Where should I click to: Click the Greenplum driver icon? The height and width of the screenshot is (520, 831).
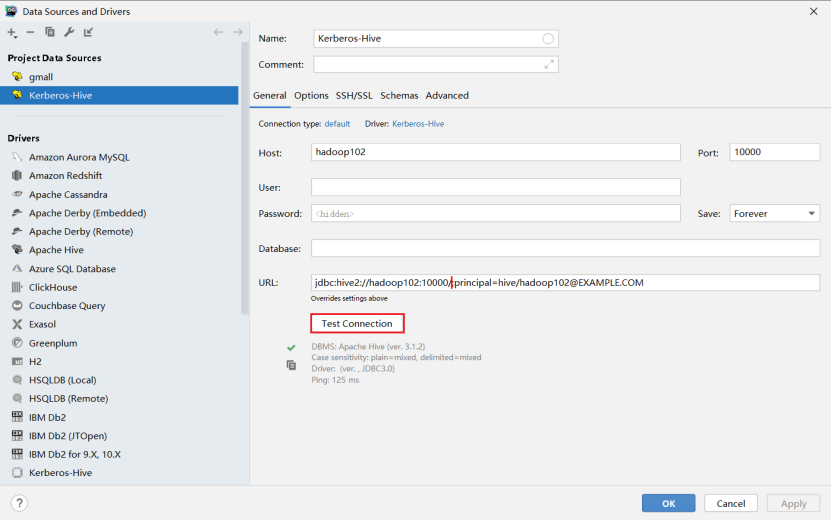(17, 342)
